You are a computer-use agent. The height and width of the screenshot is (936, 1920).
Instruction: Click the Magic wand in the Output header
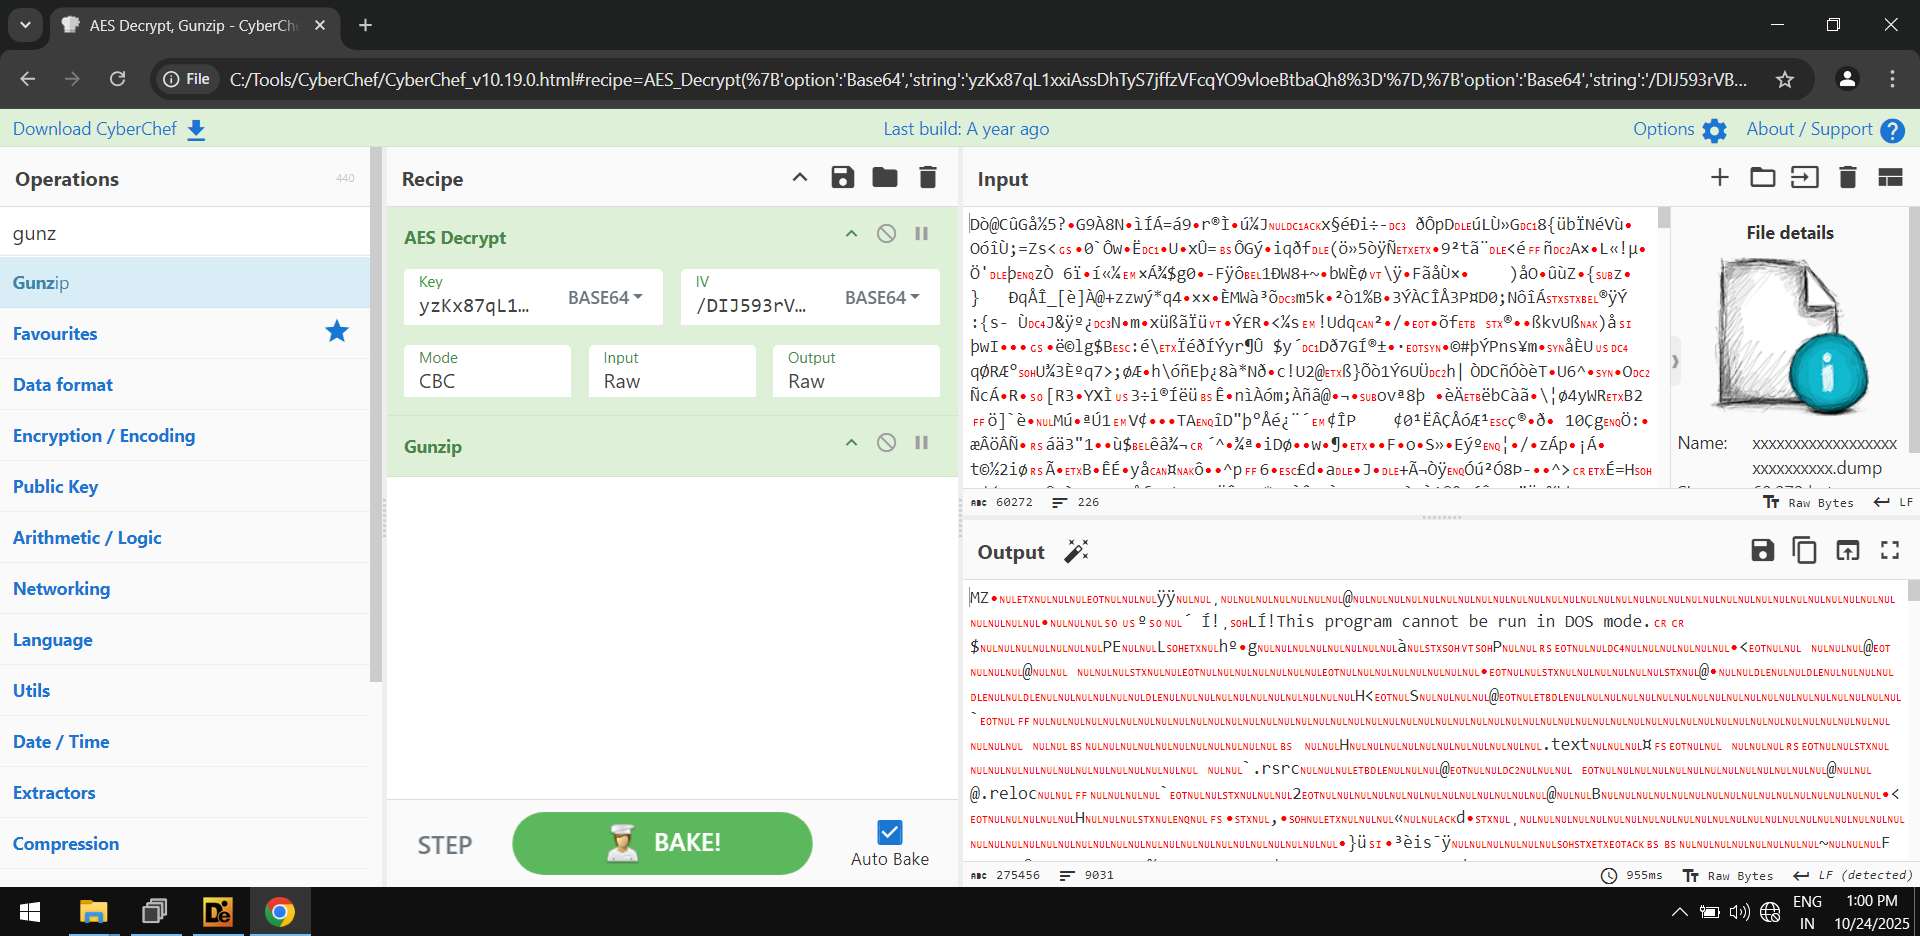click(1076, 550)
